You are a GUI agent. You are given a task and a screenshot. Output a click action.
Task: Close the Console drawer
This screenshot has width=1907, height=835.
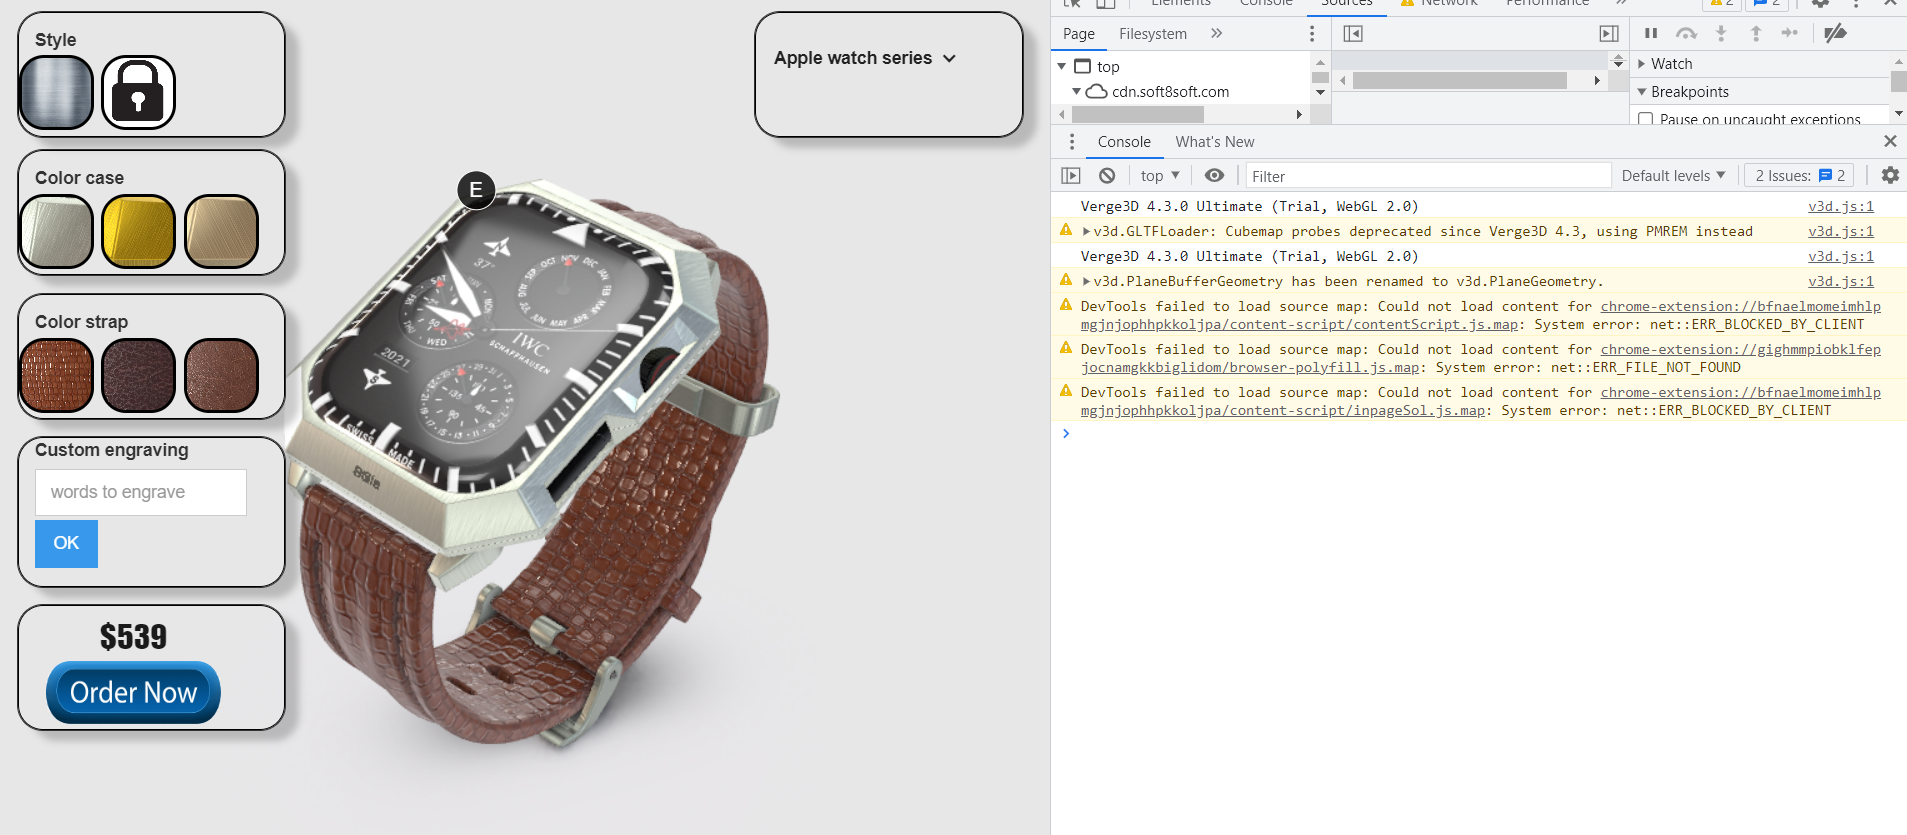coord(1890,141)
